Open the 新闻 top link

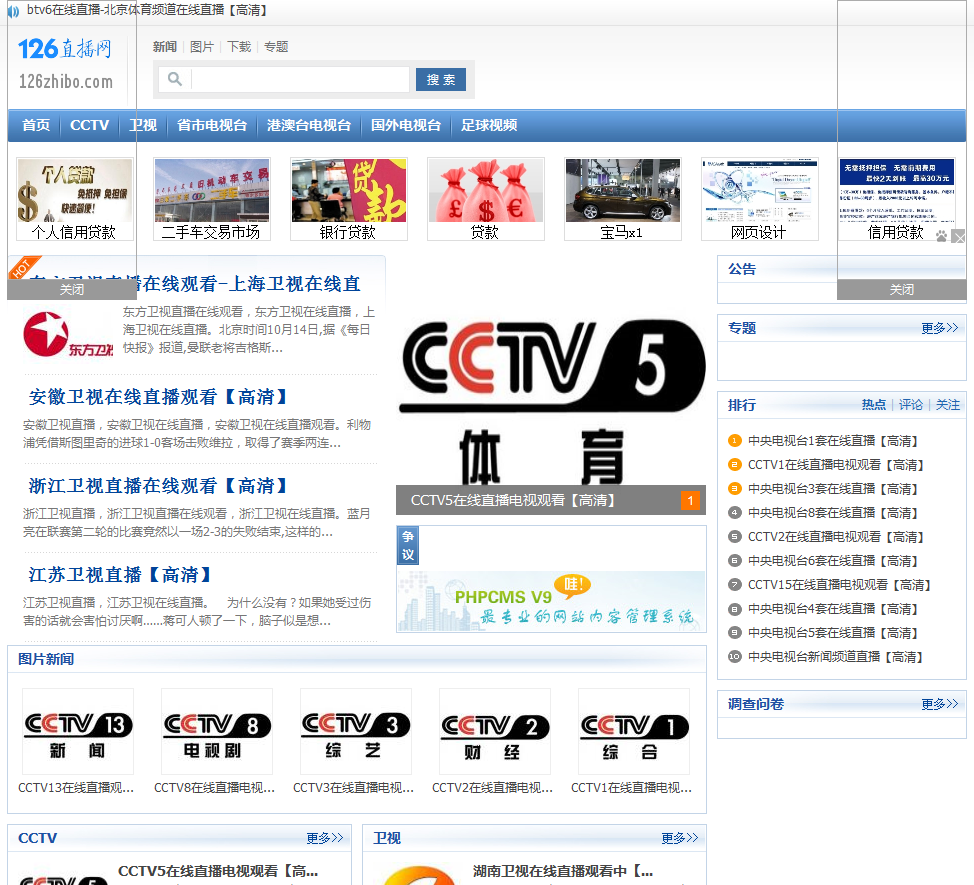click(165, 47)
